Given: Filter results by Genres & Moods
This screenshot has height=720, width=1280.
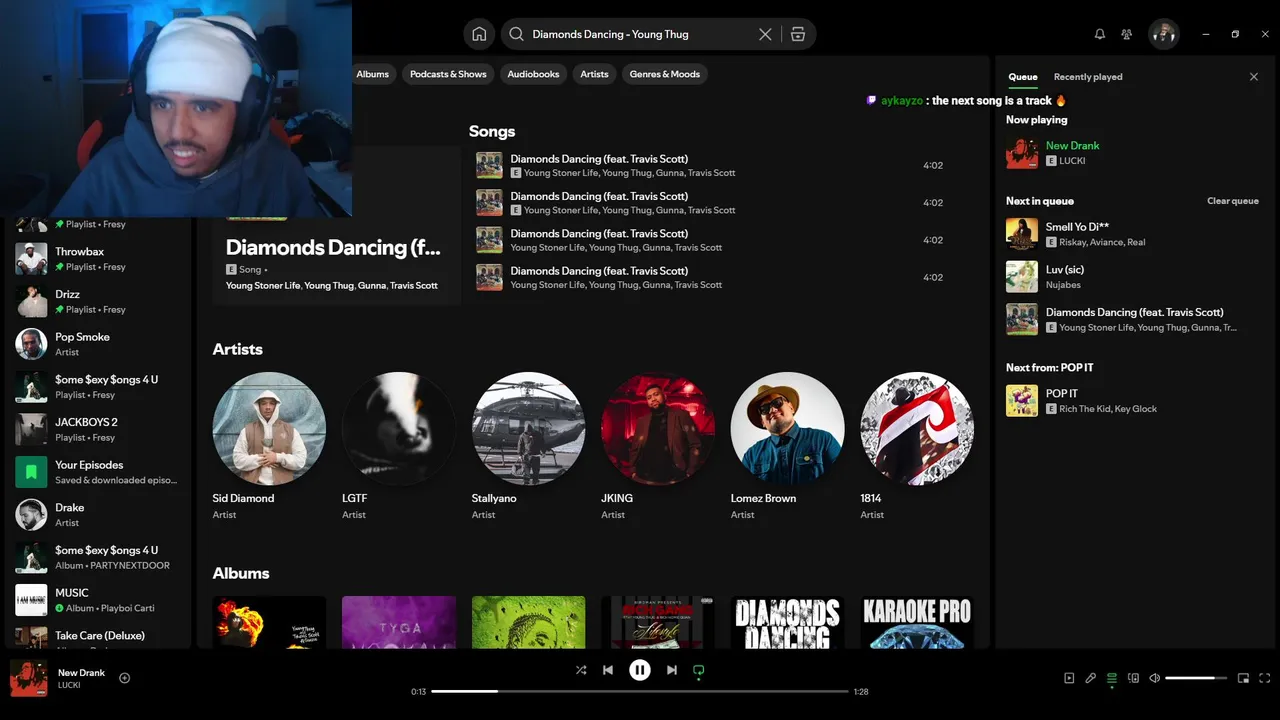Looking at the screenshot, I should pyautogui.click(x=665, y=74).
